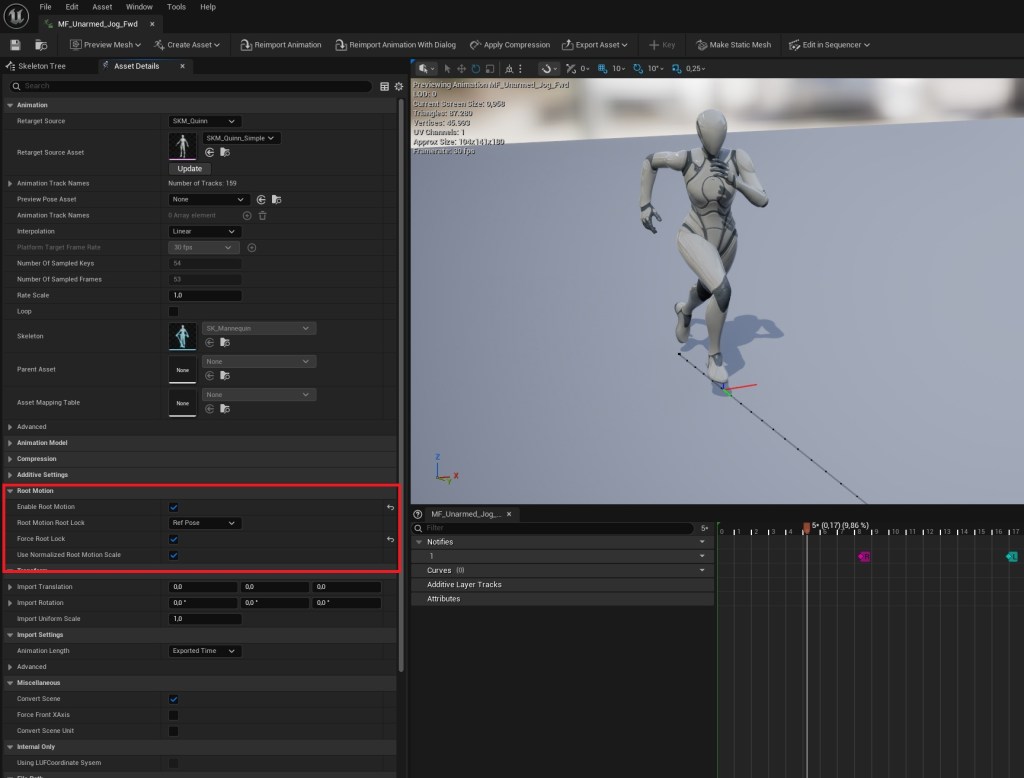
Task: Expand the Compression section
Action: click(36, 459)
